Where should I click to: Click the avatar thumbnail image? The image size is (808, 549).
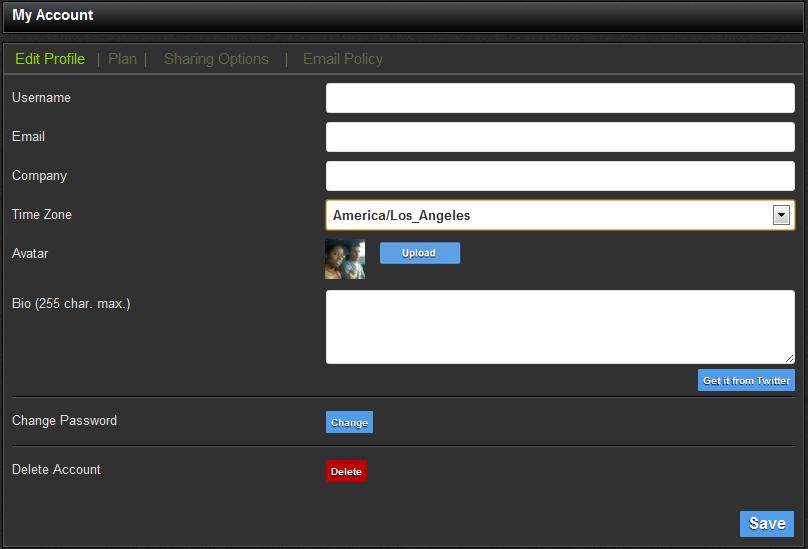click(345, 259)
